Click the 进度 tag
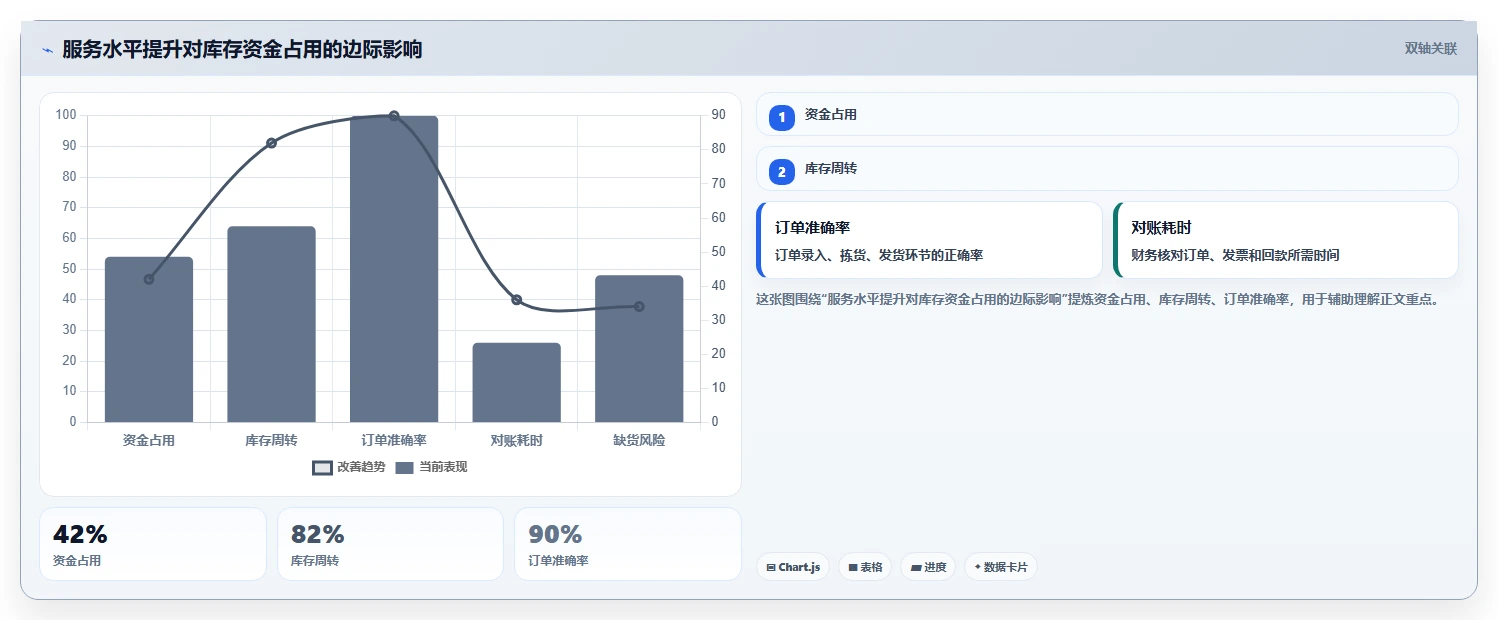The width and height of the screenshot is (1498, 620). (x=928, y=567)
